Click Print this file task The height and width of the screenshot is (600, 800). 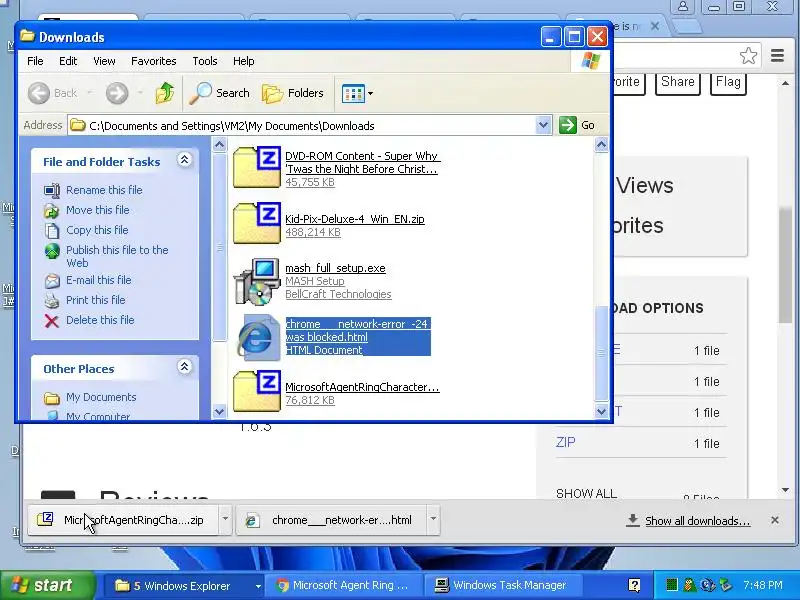coord(95,299)
